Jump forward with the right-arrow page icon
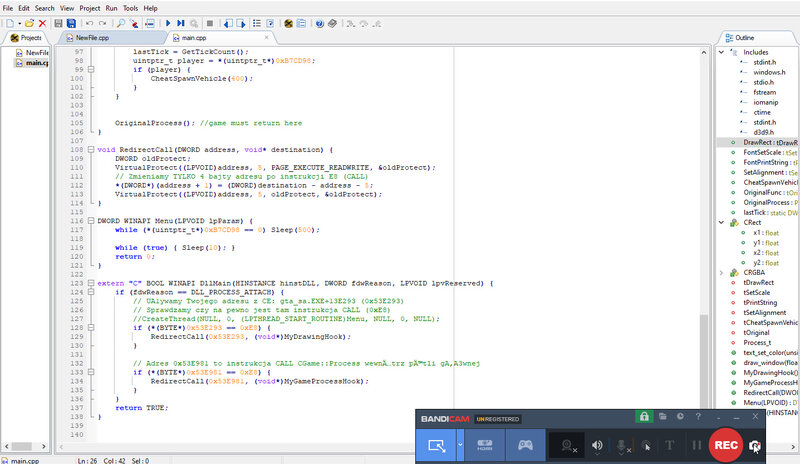 click(x=241, y=23)
